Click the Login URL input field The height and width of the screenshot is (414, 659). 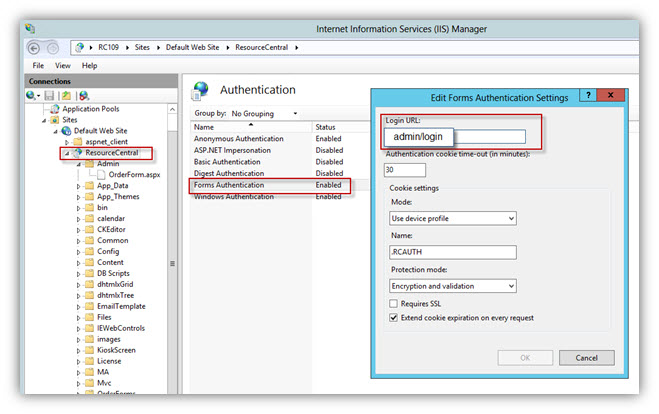click(x=455, y=137)
